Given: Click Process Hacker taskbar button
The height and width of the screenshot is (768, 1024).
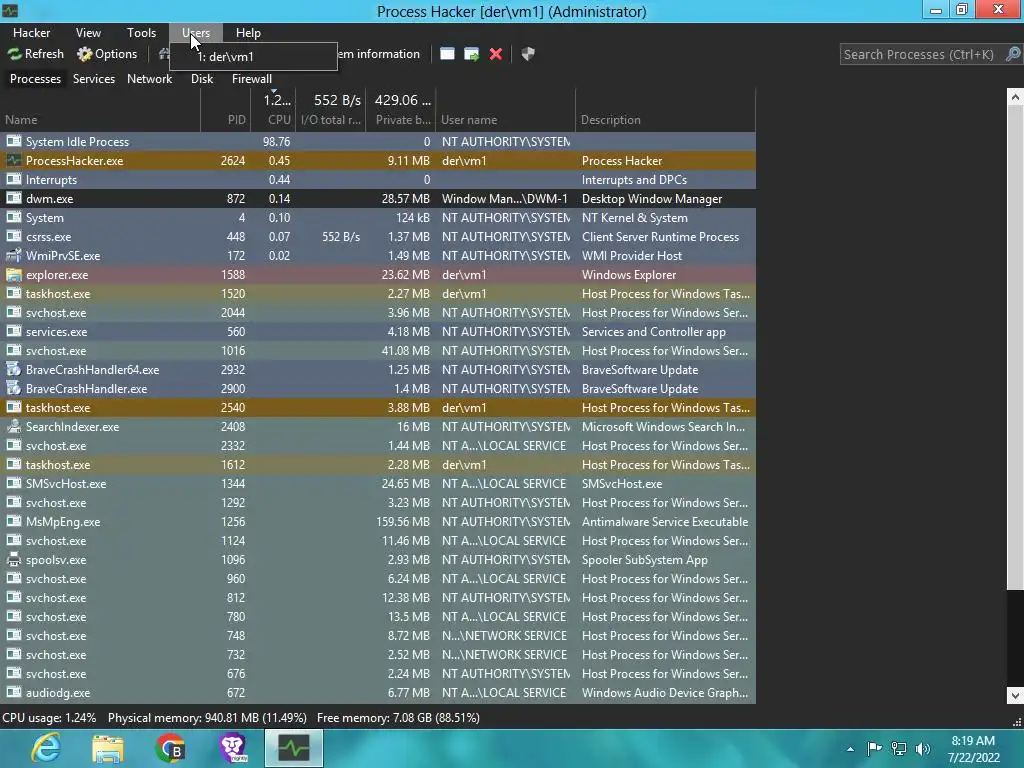Looking at the screenshot, I should click(294, 748).
